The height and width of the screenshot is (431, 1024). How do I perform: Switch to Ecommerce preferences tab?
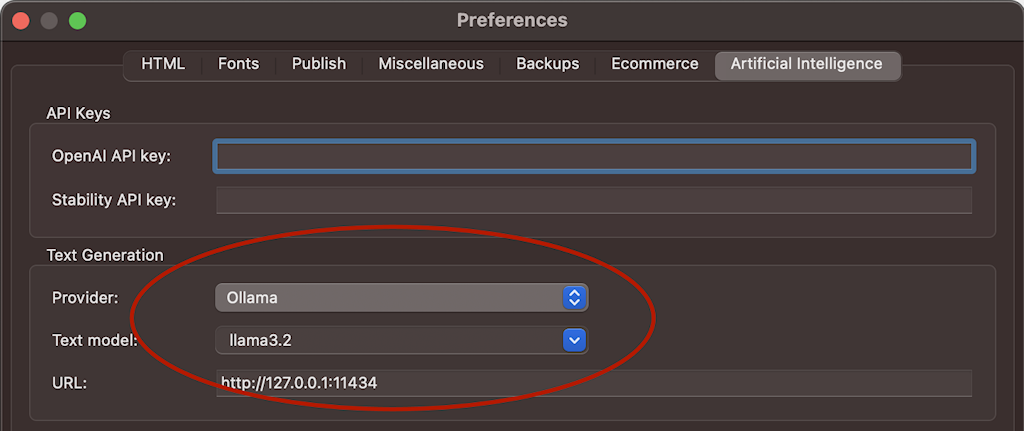pyautogui.click(x=655, y=64)
